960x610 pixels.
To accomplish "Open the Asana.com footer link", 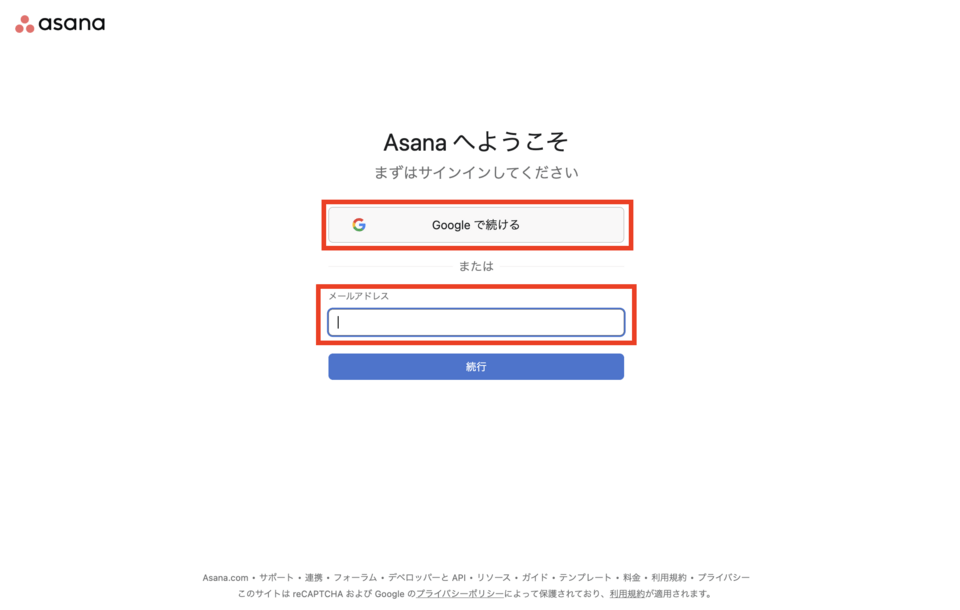I will (224, 577).
